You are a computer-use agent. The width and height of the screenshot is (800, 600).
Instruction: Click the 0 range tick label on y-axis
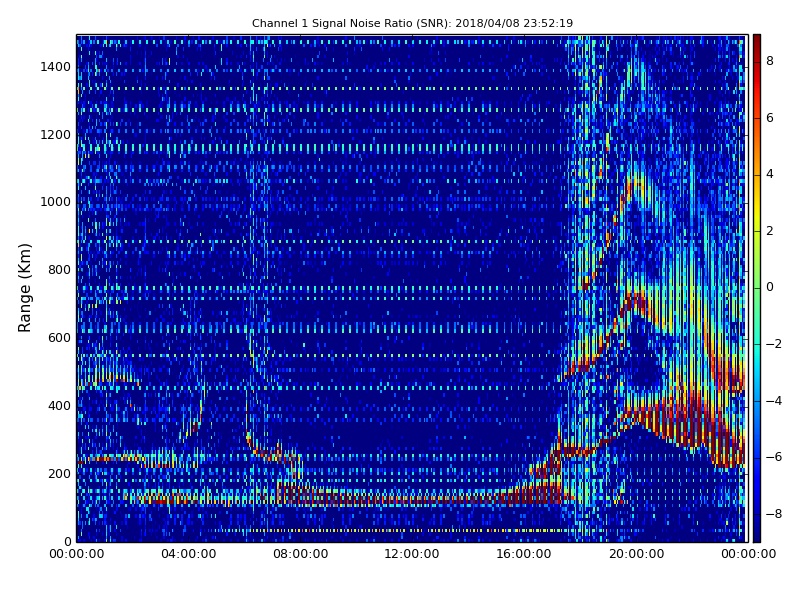(x=67, y=541)
